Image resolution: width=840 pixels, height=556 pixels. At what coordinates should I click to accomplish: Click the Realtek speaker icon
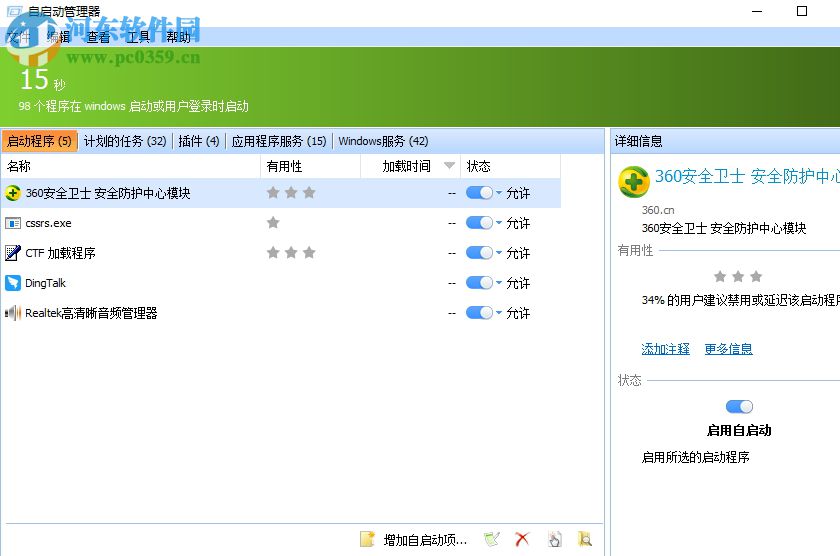(x=13, y=313)
